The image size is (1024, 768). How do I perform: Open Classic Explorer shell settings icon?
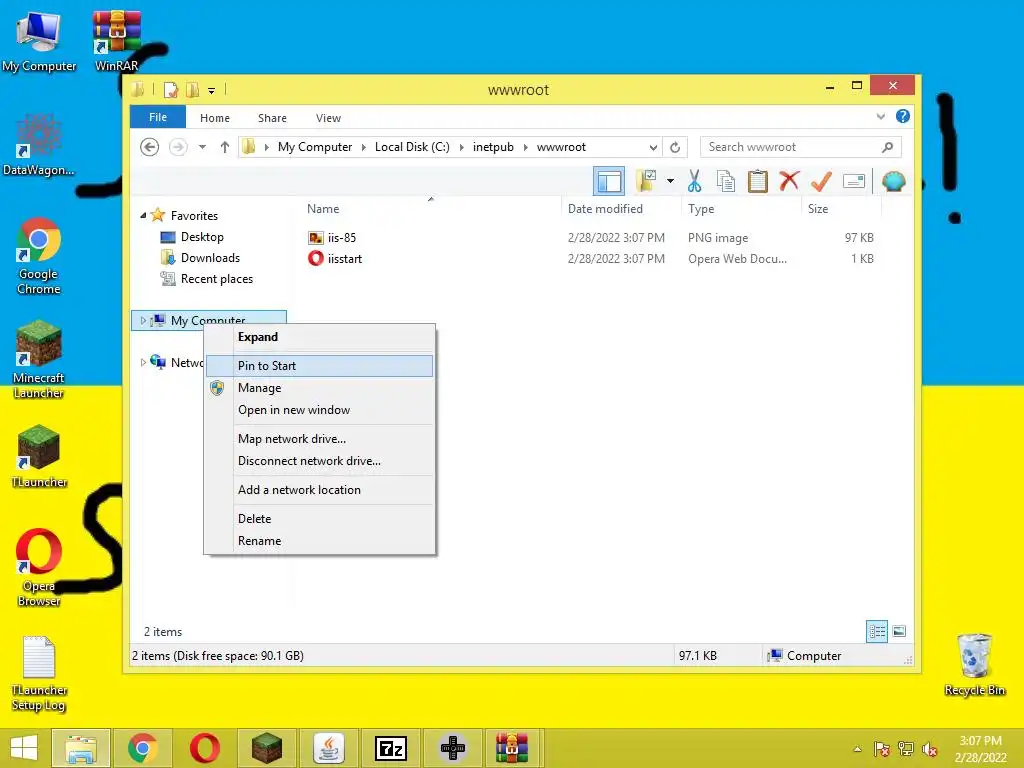tap(893, 181)
